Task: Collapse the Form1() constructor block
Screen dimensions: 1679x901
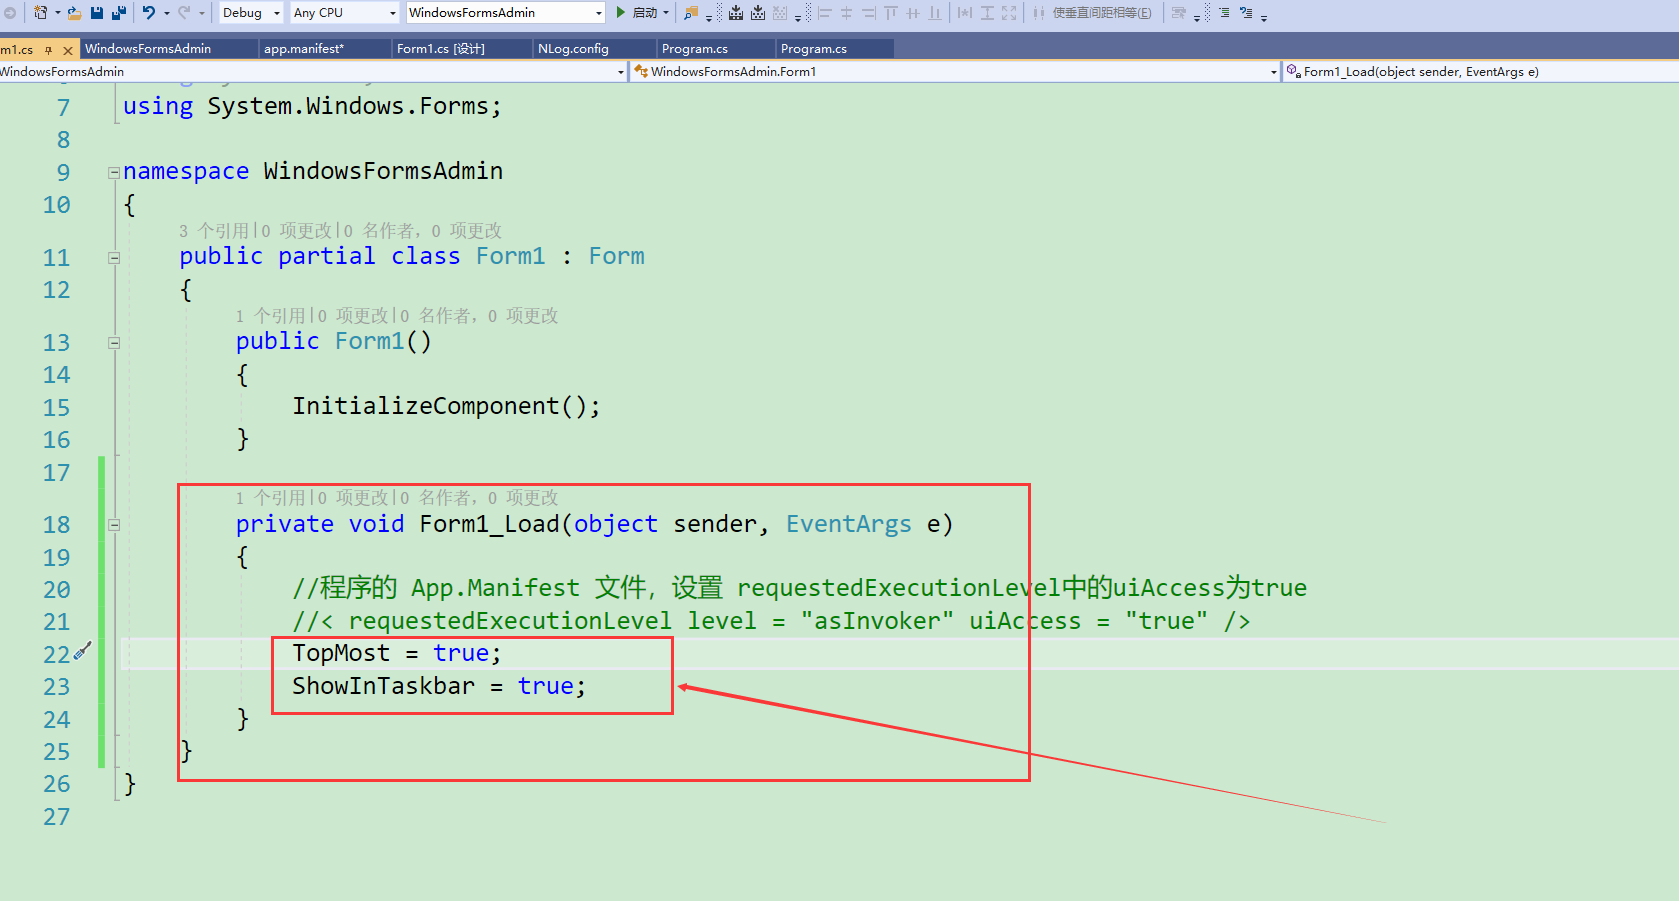Action: 114,343
